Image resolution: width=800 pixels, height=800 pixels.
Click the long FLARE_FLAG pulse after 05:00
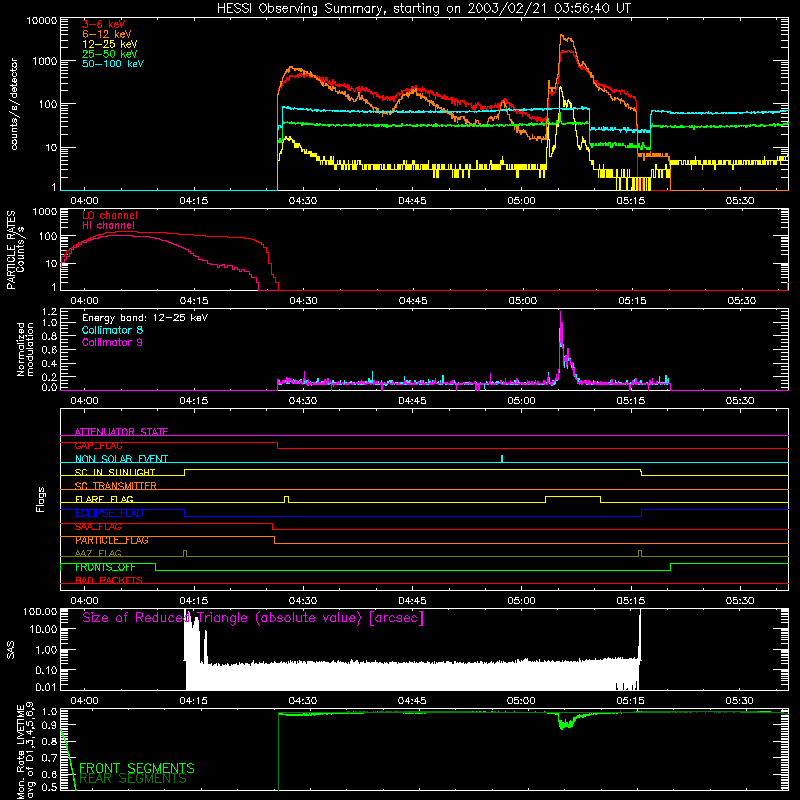tap(573, 497)
